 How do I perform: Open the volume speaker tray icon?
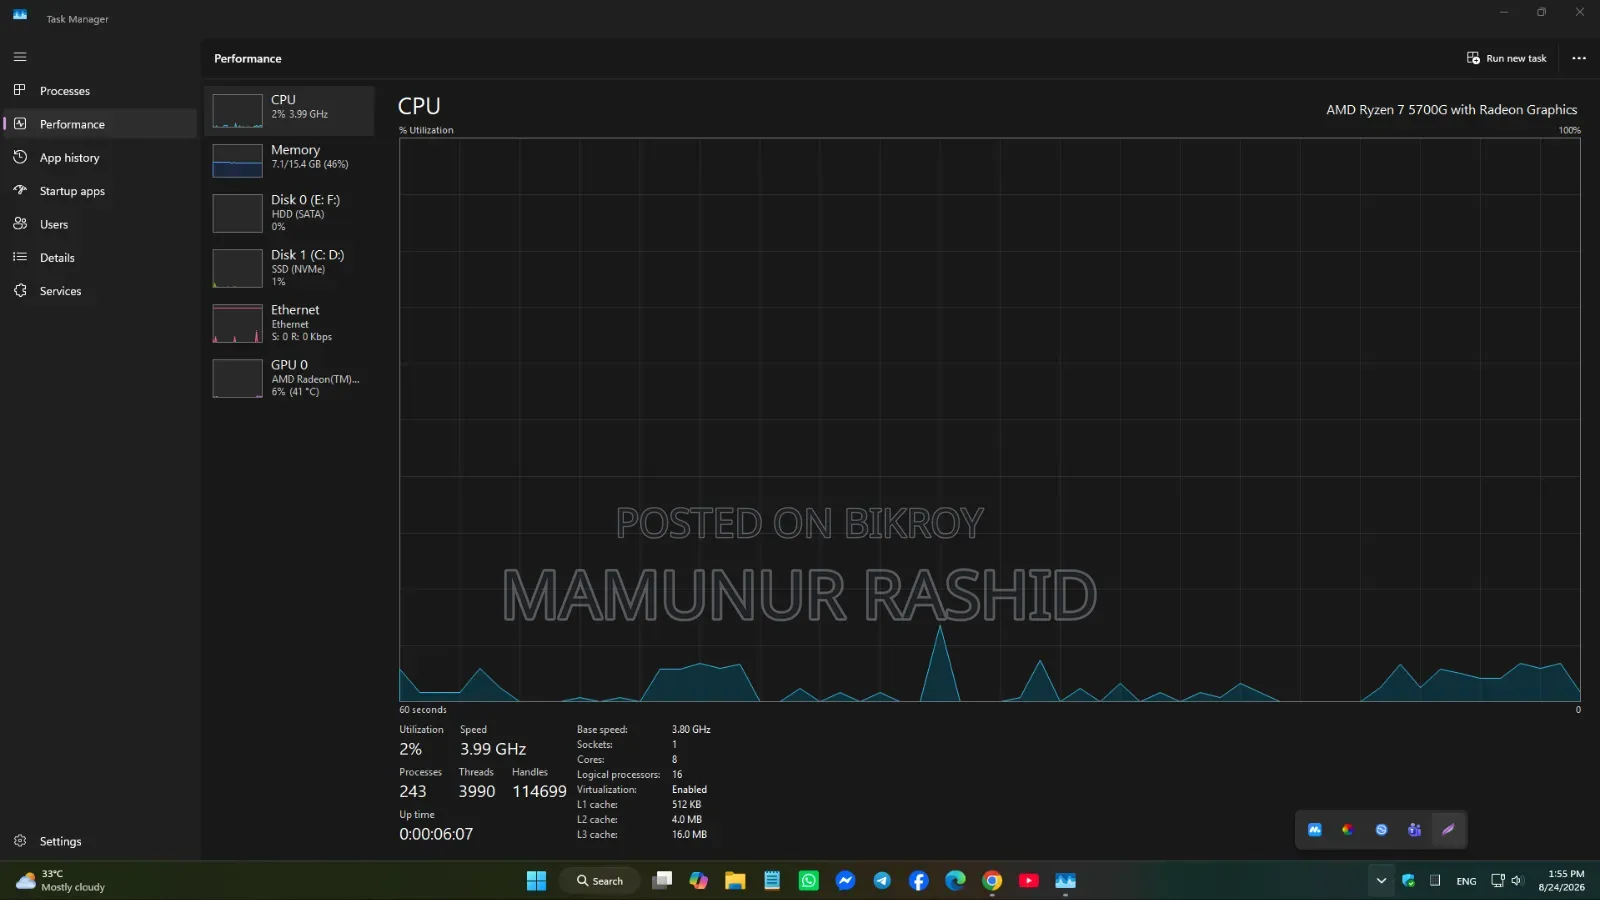pos(1517,881)
